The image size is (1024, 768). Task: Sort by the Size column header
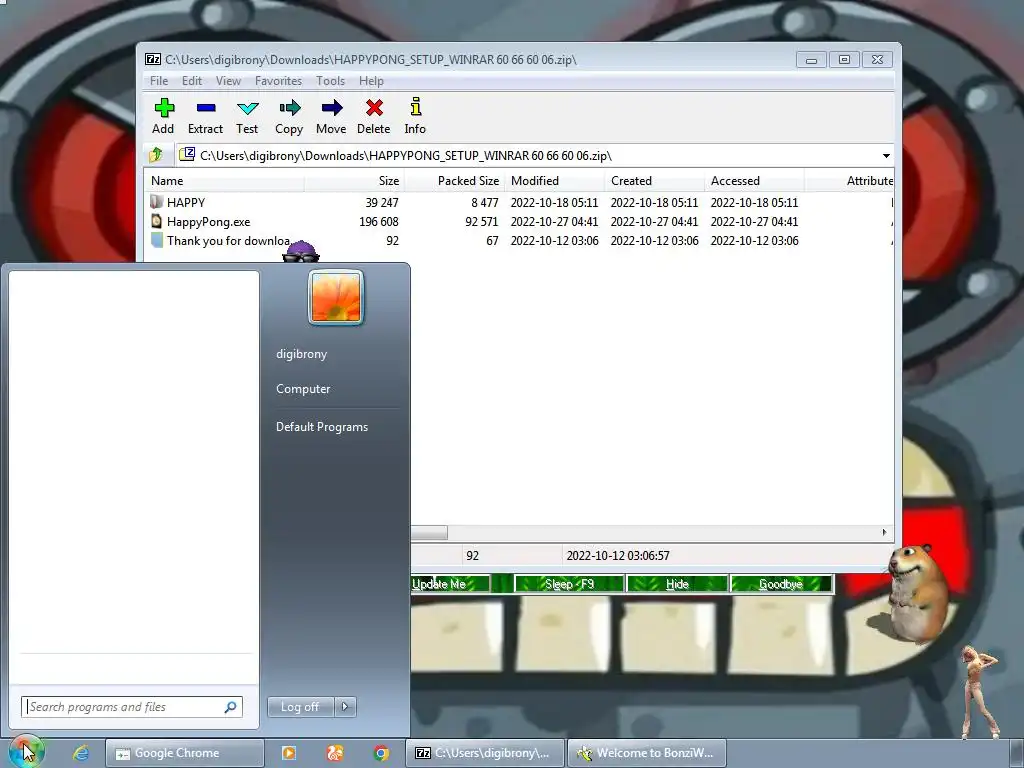354,181
